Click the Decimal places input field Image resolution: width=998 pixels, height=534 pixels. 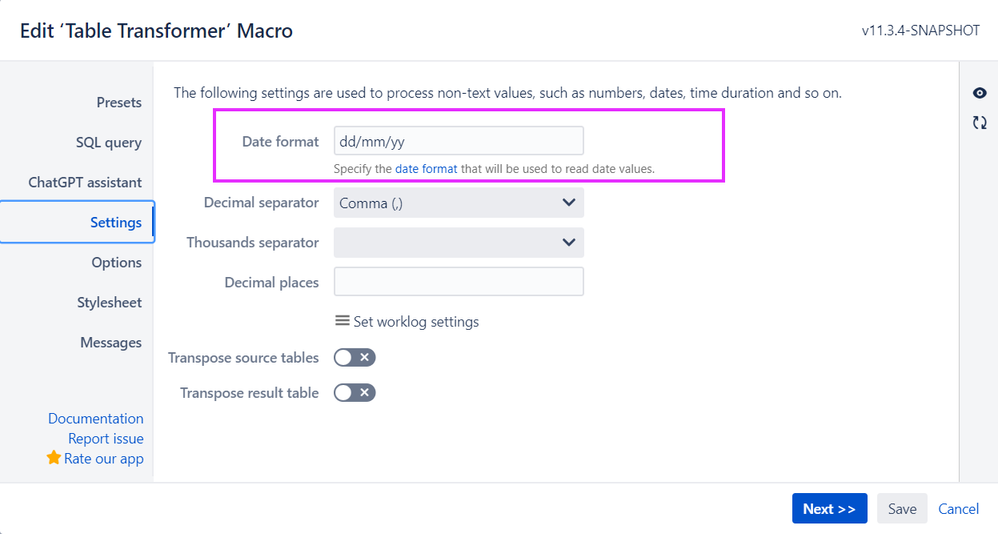(x=458, y=281)
